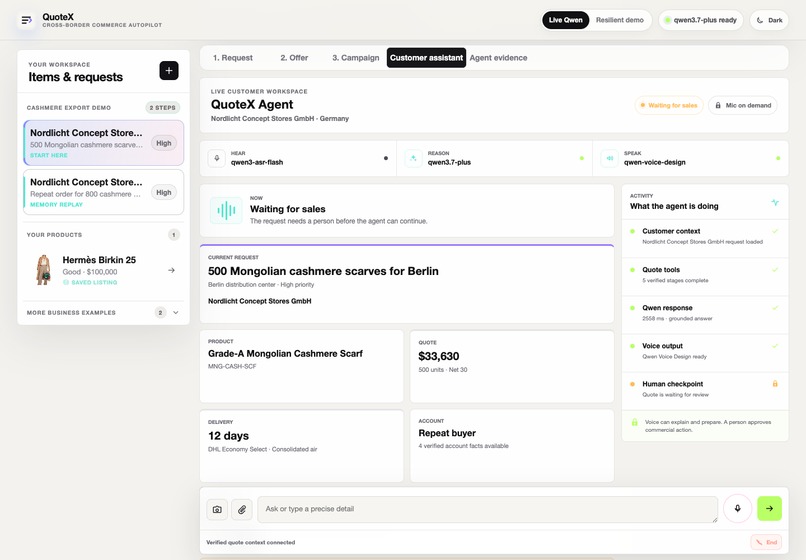Open the 1. Request tab
Viewport: 806px width, 560px height.
coord(233,58)
